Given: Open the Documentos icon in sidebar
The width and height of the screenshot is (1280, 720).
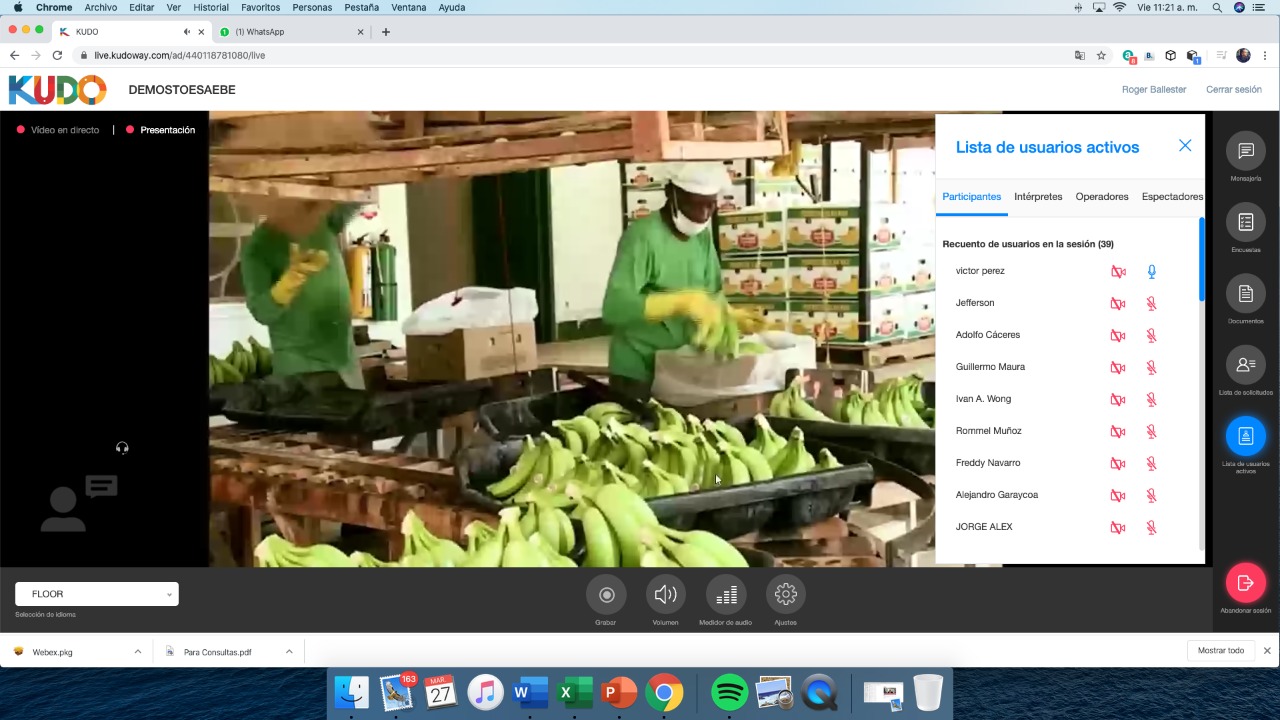Looking at the screenshot, I should [1245, 294].
